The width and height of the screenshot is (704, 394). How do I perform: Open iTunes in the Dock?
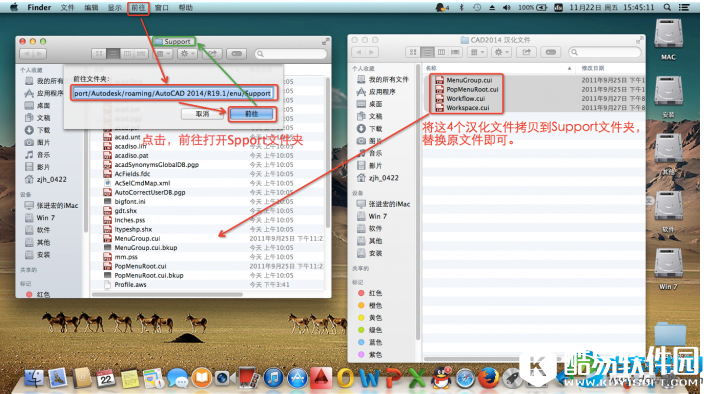click(x=273, y=378)
